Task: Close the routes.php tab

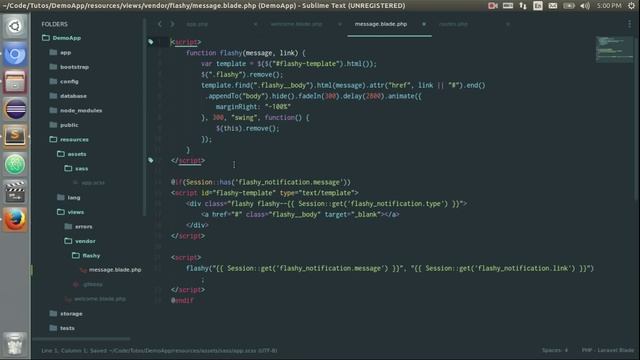Action: [508, 24]
